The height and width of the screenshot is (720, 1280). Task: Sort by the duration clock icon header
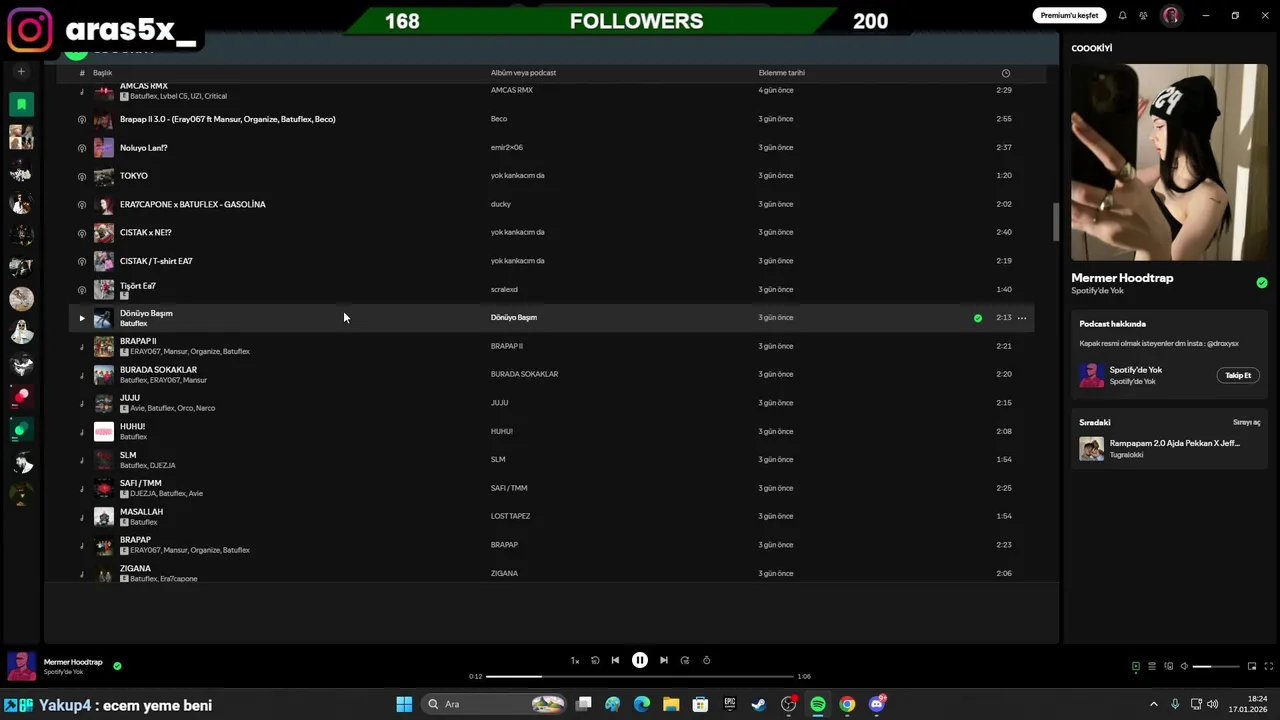click(1006, 73)
